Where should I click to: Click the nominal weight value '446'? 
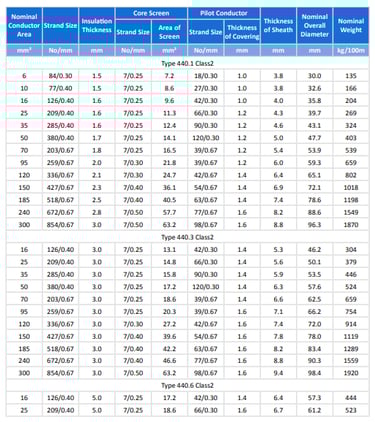point(351,274)
